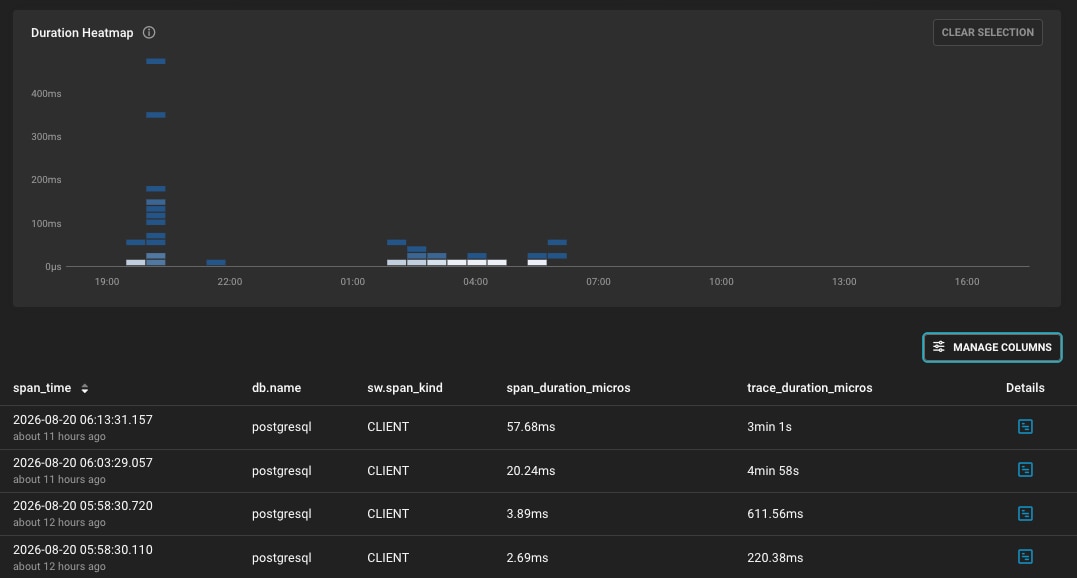Click the sw.span_kind column header
1077x578 pixels.
[x=405, y=388]
